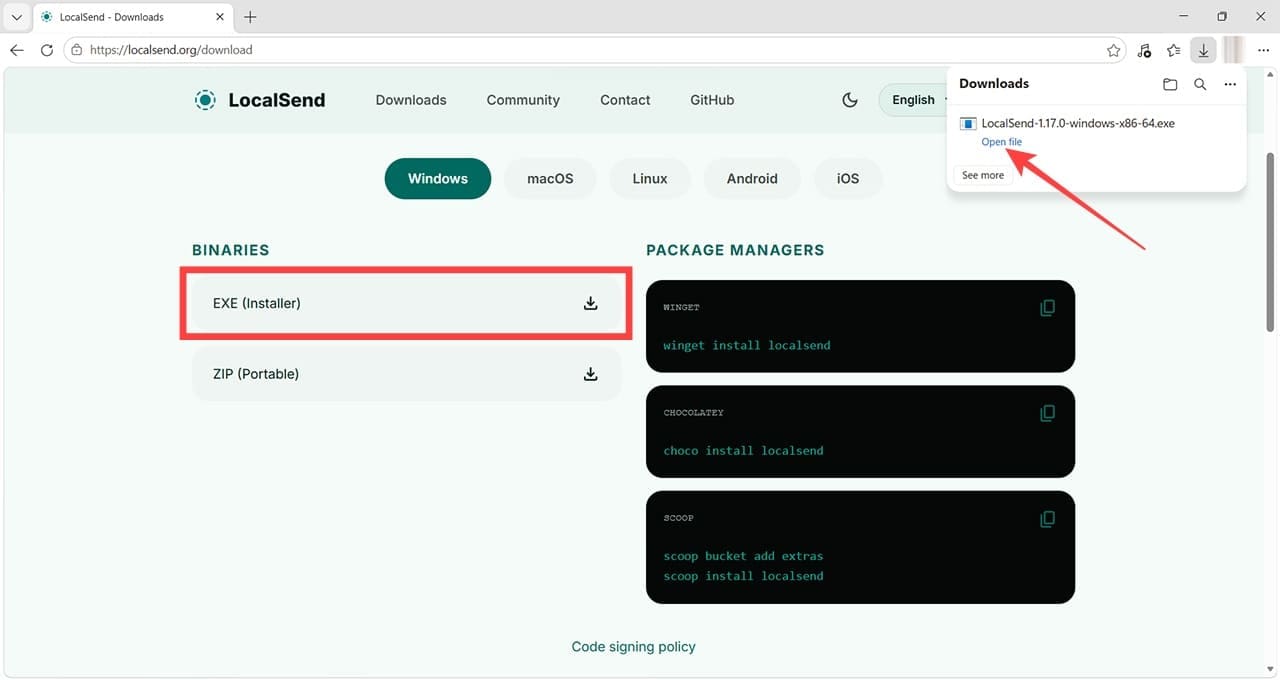Click browser back arrow button
This screenshot has height=680, width=1280.
pyautogui.click(x=17, y=50)
